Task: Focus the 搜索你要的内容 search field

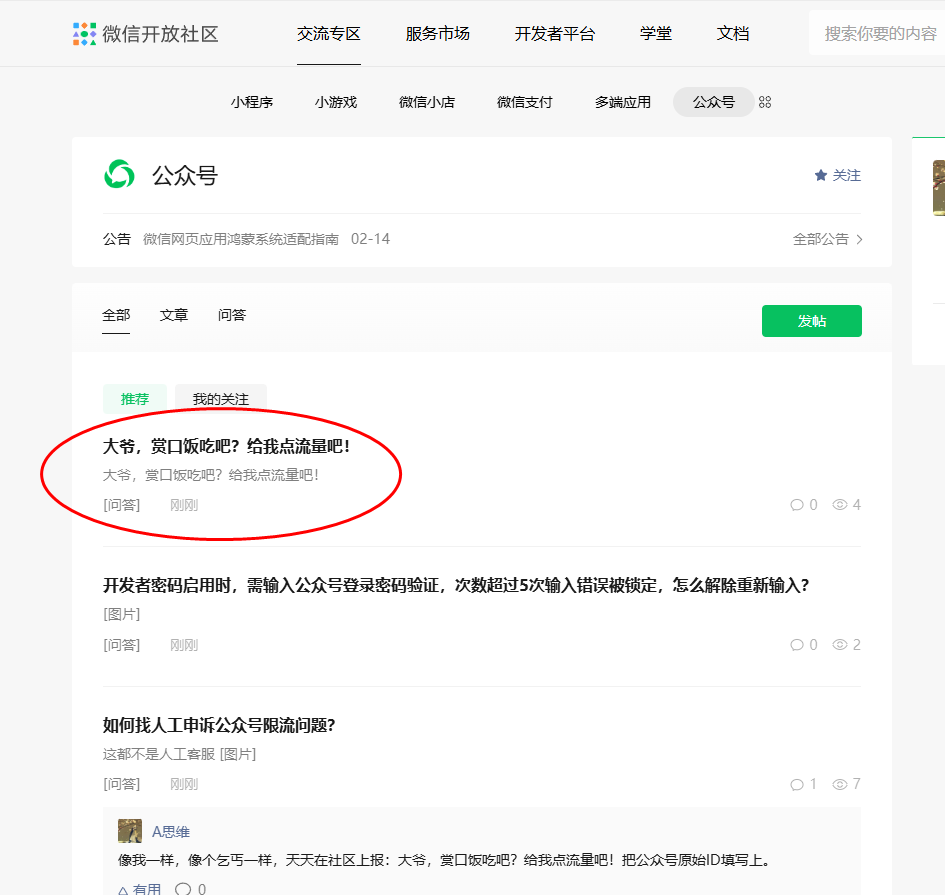Action: pyautogui.click(x=877, y=34)
